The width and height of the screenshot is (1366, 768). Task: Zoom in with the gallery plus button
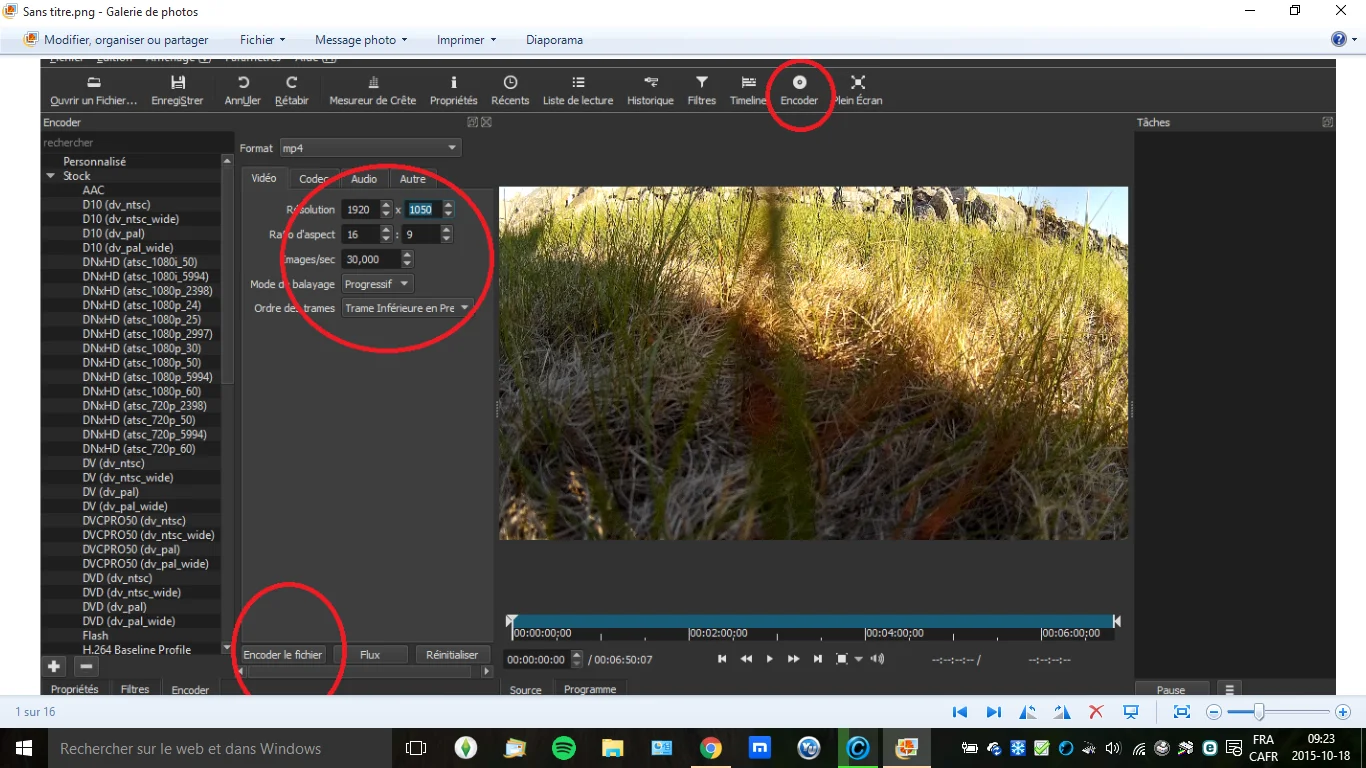[1343, 712]
